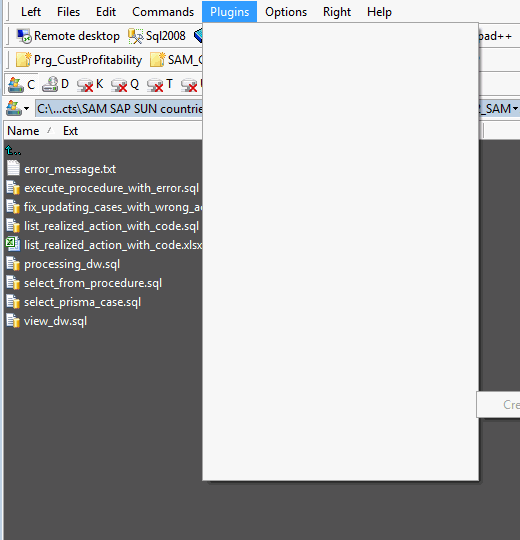The image size is (520, 540).
Task: Select the file error_message.txt
Action: click(x=70, y=169)
